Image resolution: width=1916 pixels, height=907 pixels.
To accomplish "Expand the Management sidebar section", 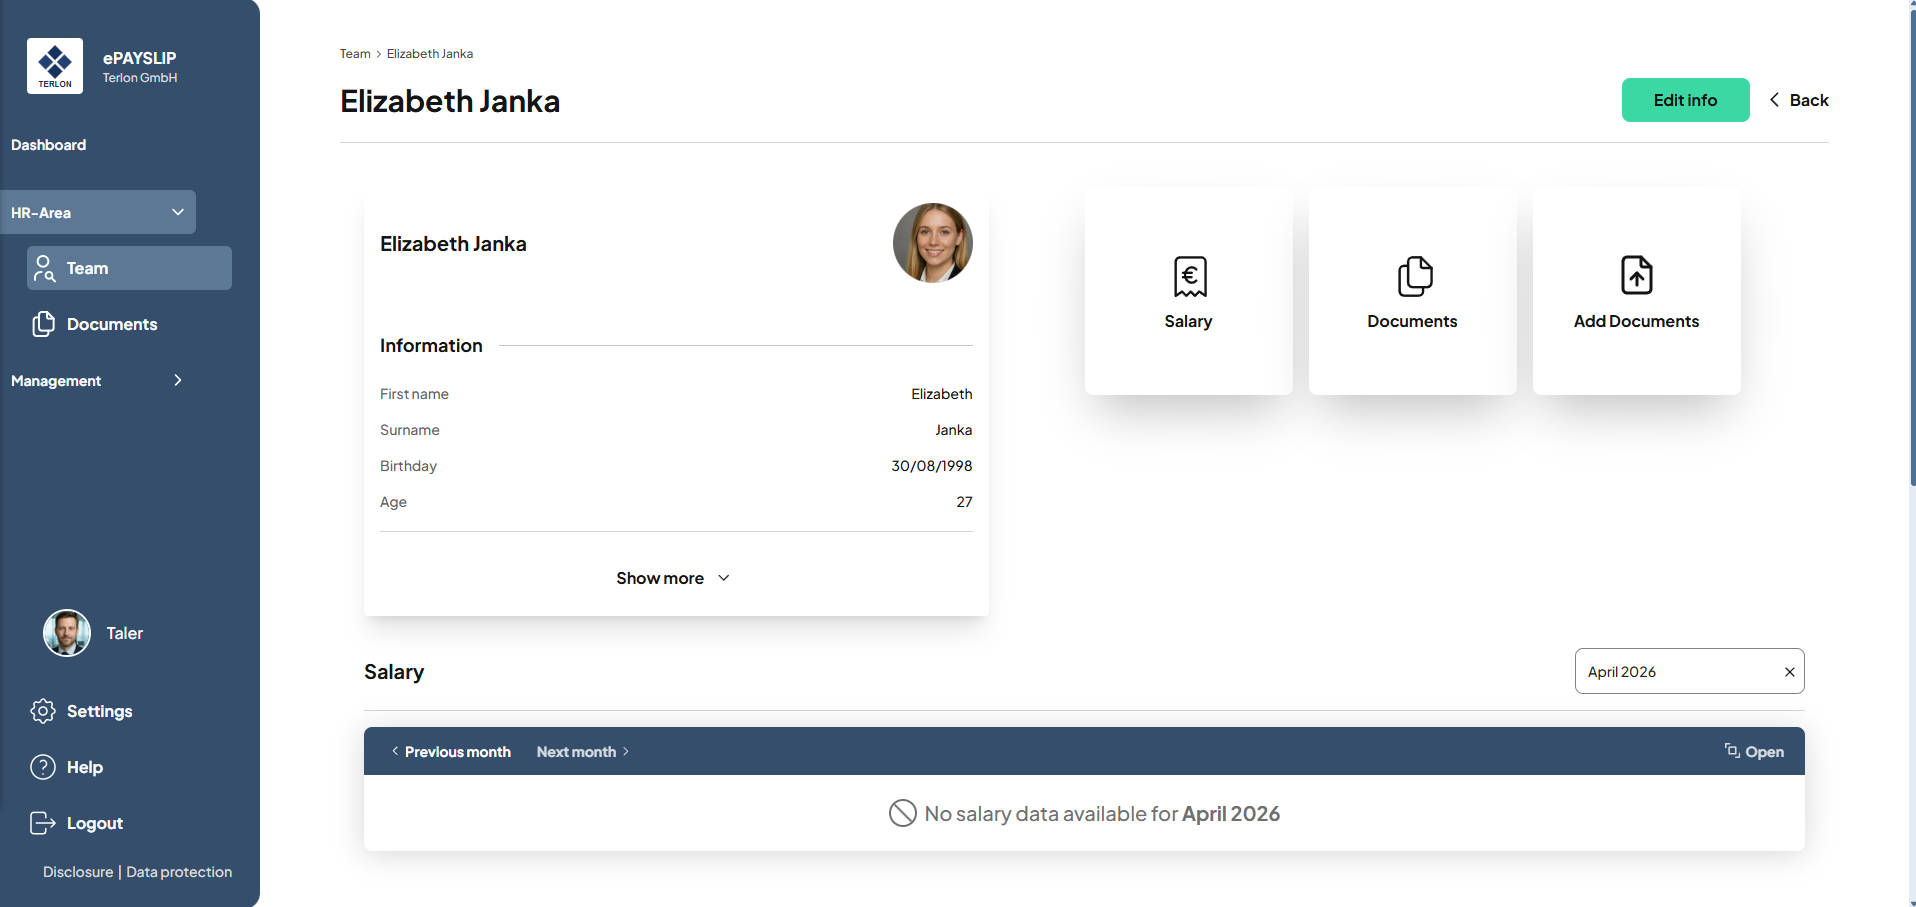I will [178, 380].
